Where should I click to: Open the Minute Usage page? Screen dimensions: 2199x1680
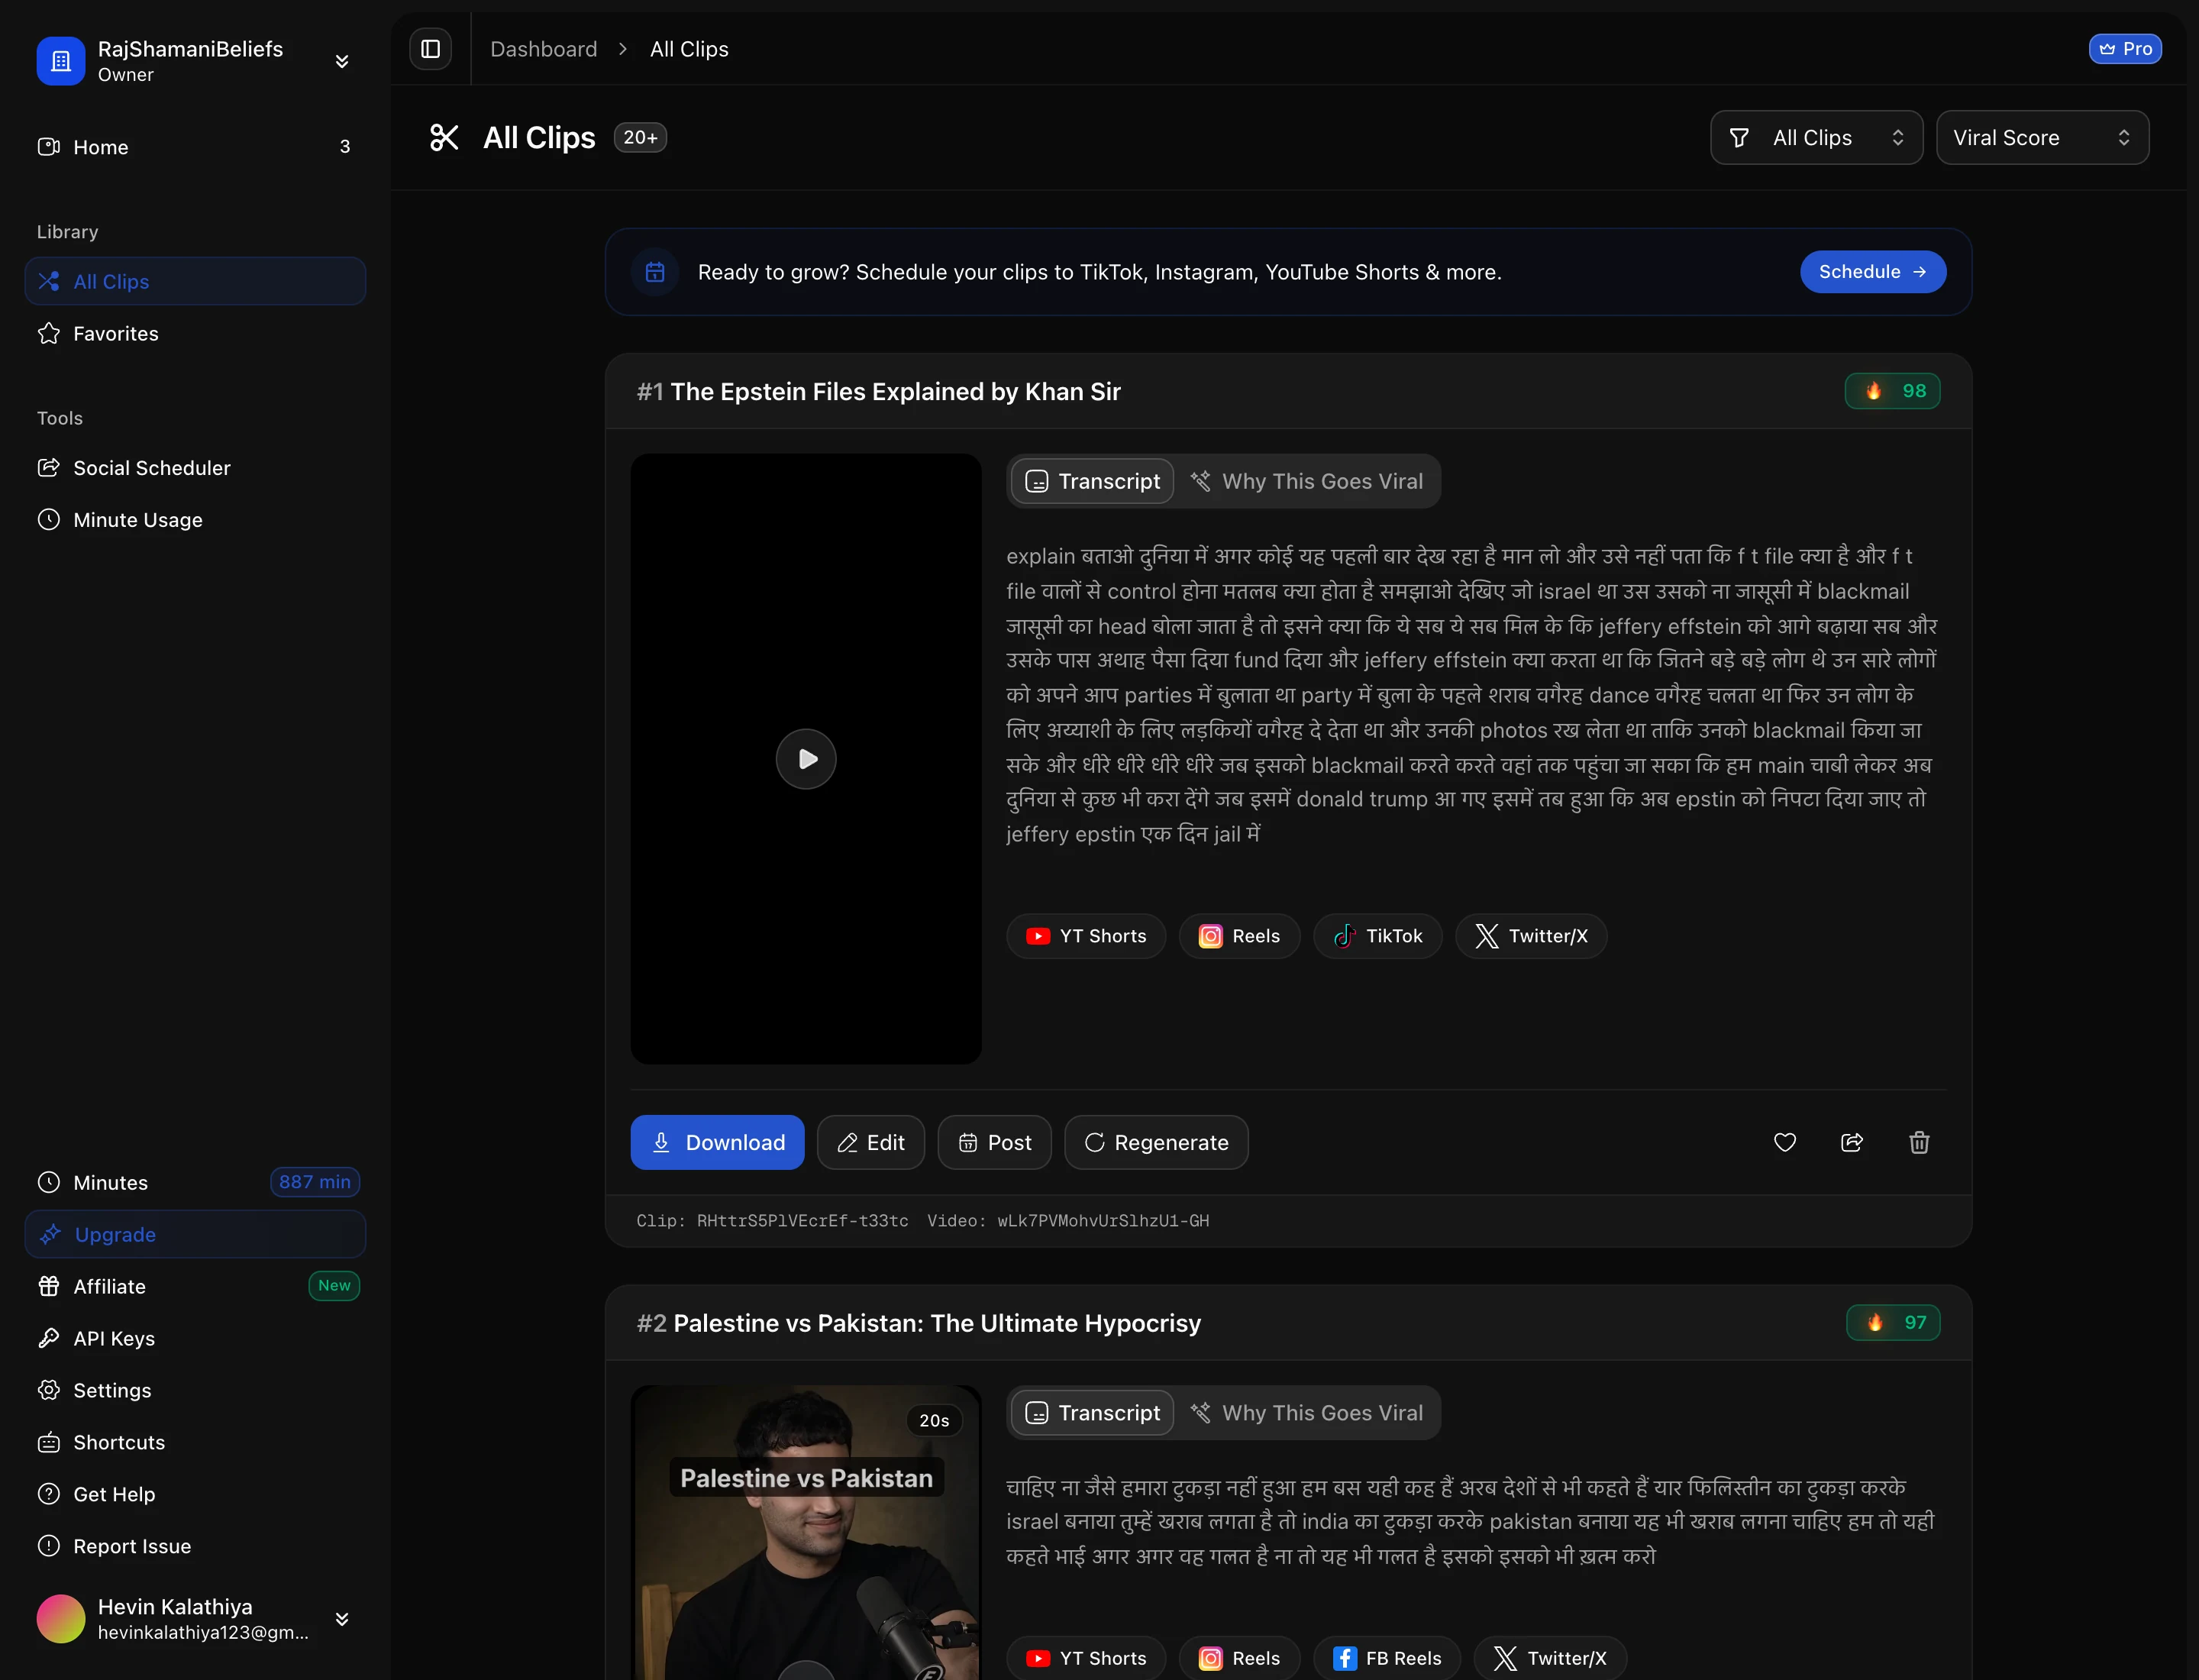[x=195, y=519]
